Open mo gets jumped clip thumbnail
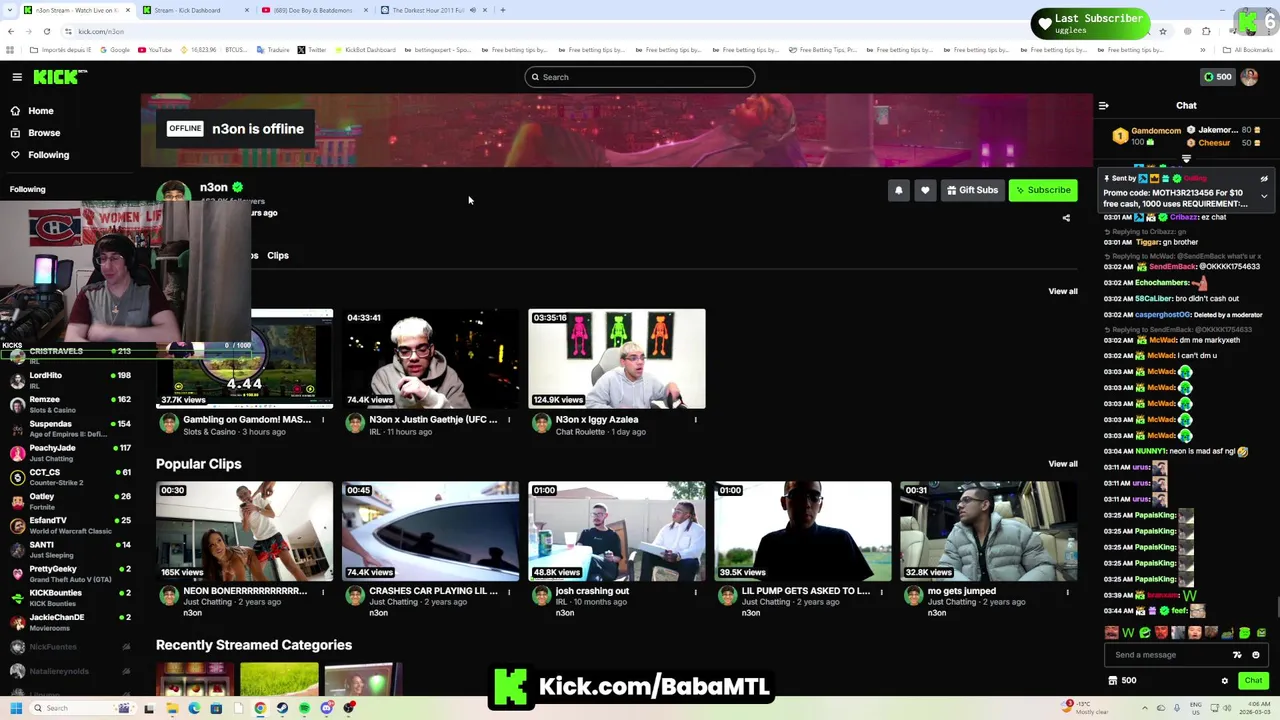1280x720 pixels. (989, 531)
